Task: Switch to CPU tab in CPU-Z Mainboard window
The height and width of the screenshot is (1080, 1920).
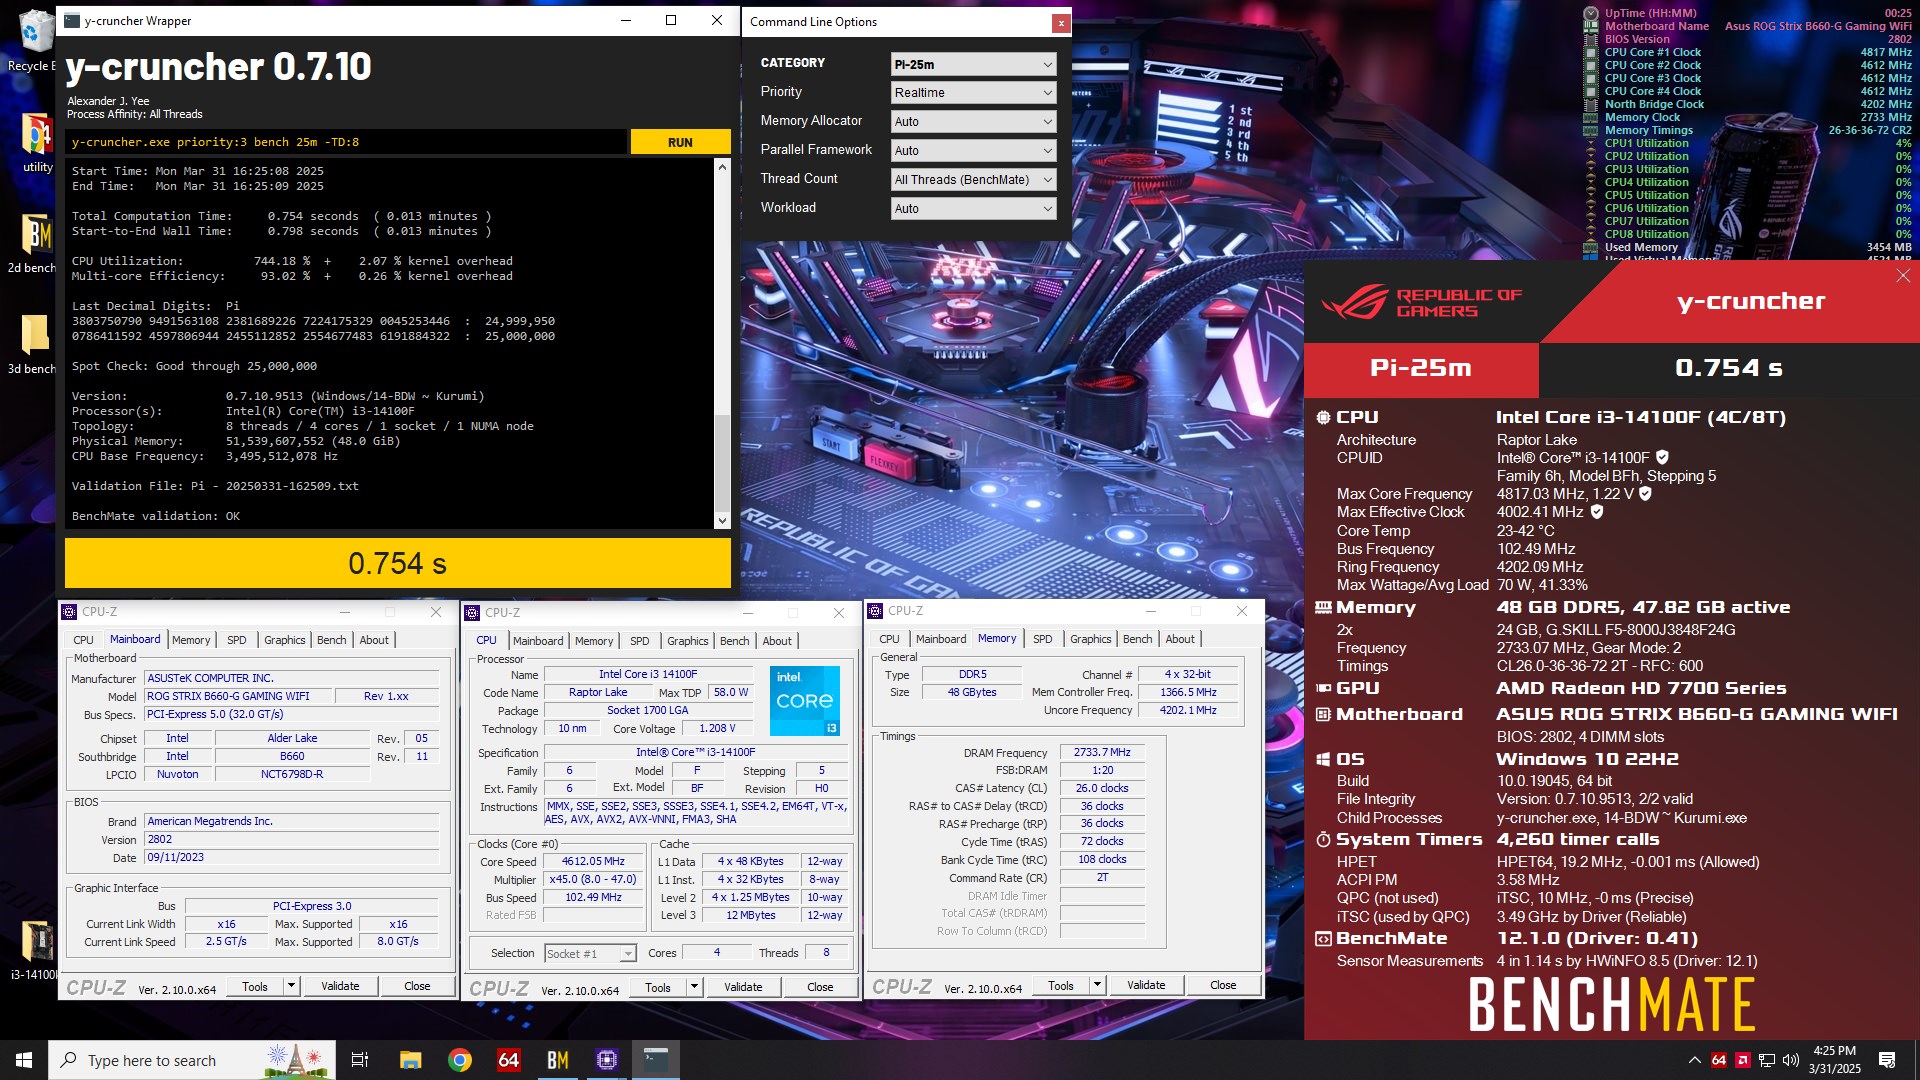Action: click(x=83, y=640)
